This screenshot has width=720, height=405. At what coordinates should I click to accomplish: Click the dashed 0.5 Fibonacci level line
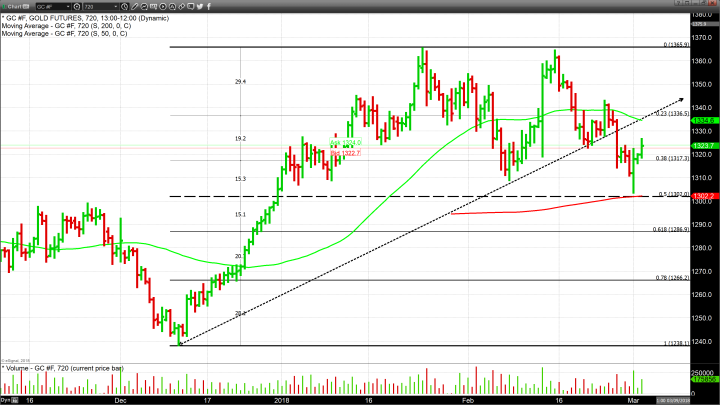coord(400,197)
